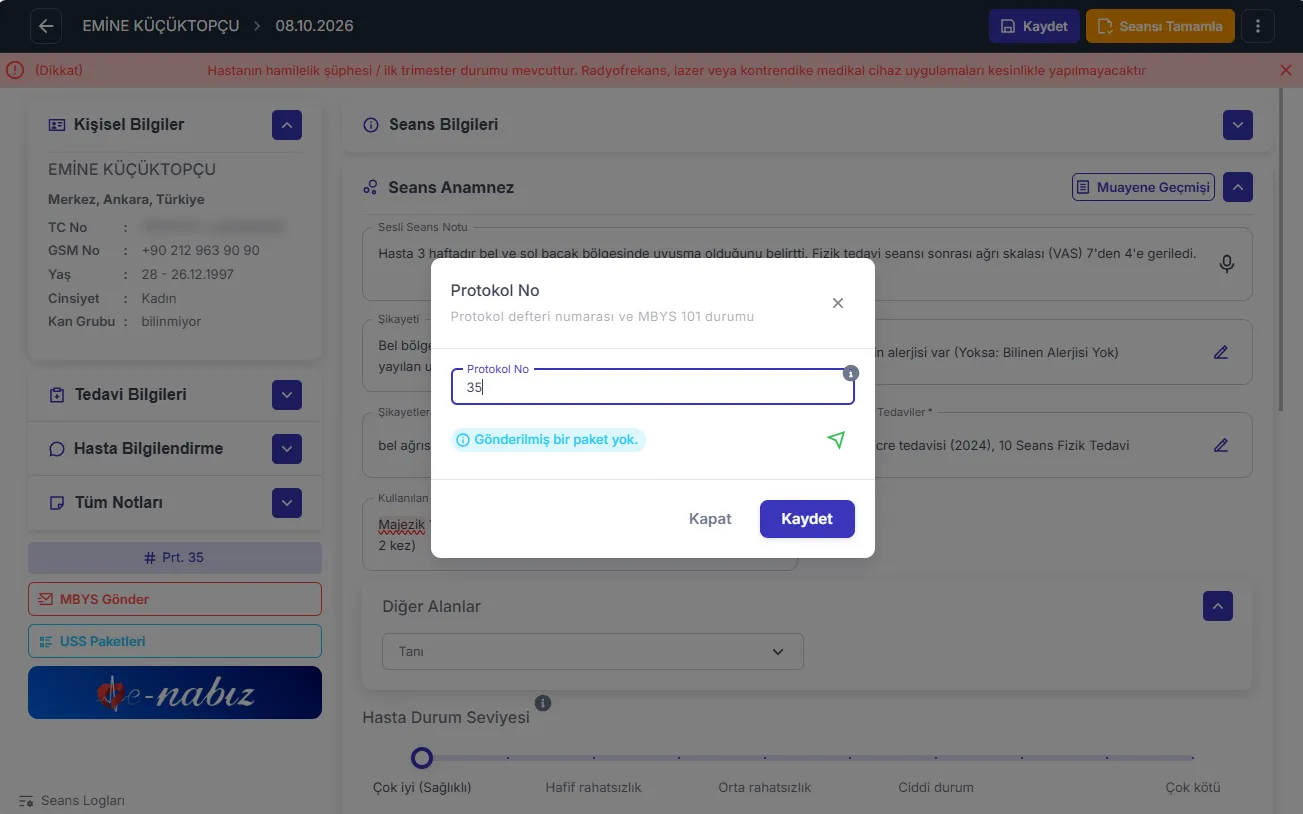Expand the Hasta Bilgilendirme section
Viewport: 1303px width, 814px height.
287,449
